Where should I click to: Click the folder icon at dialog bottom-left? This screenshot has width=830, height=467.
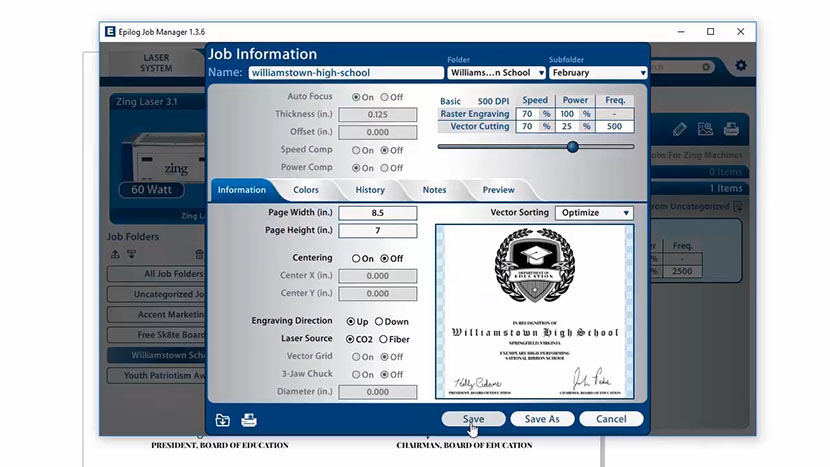[223, 420]
